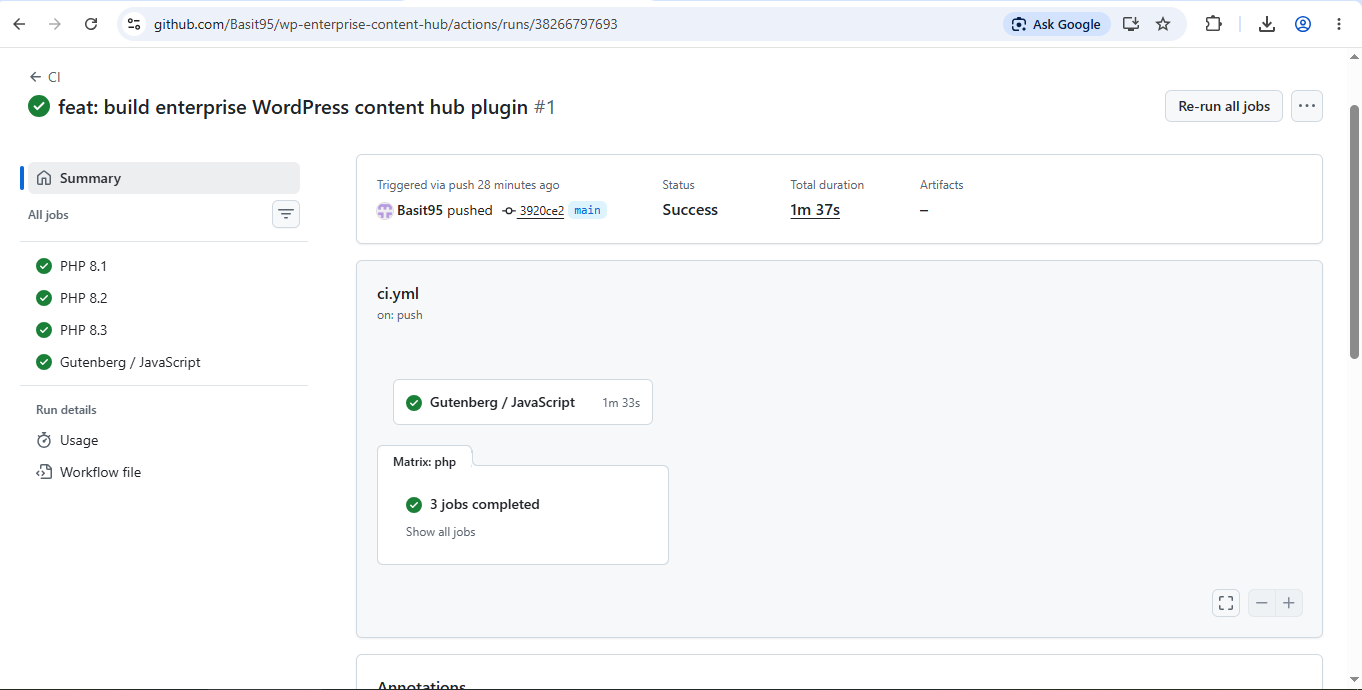1362x690 pixels.
Task: Click the on: push trigger text
Action: (x=400, y=315)
